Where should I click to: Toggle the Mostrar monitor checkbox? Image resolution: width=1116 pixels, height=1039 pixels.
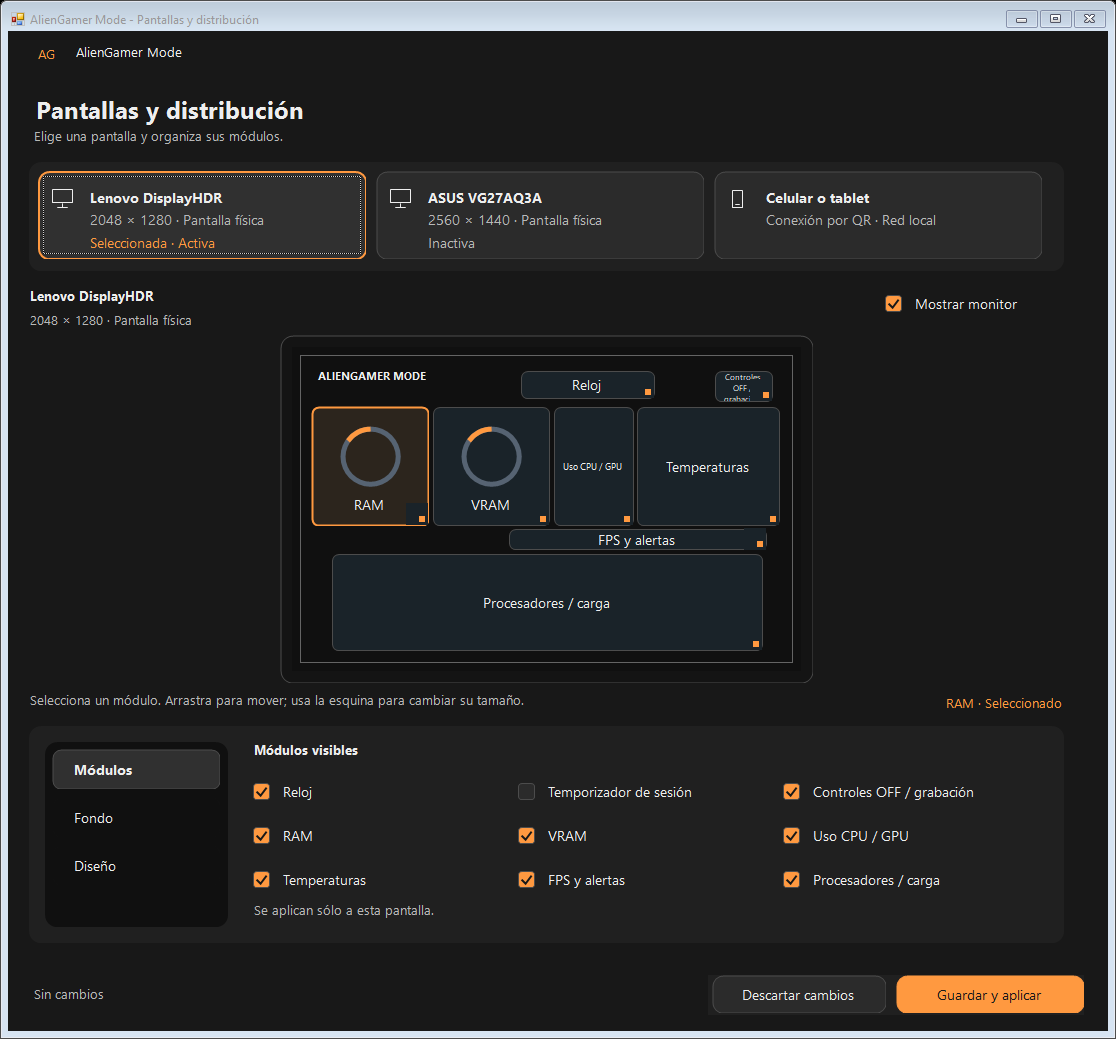coord(893,304)
